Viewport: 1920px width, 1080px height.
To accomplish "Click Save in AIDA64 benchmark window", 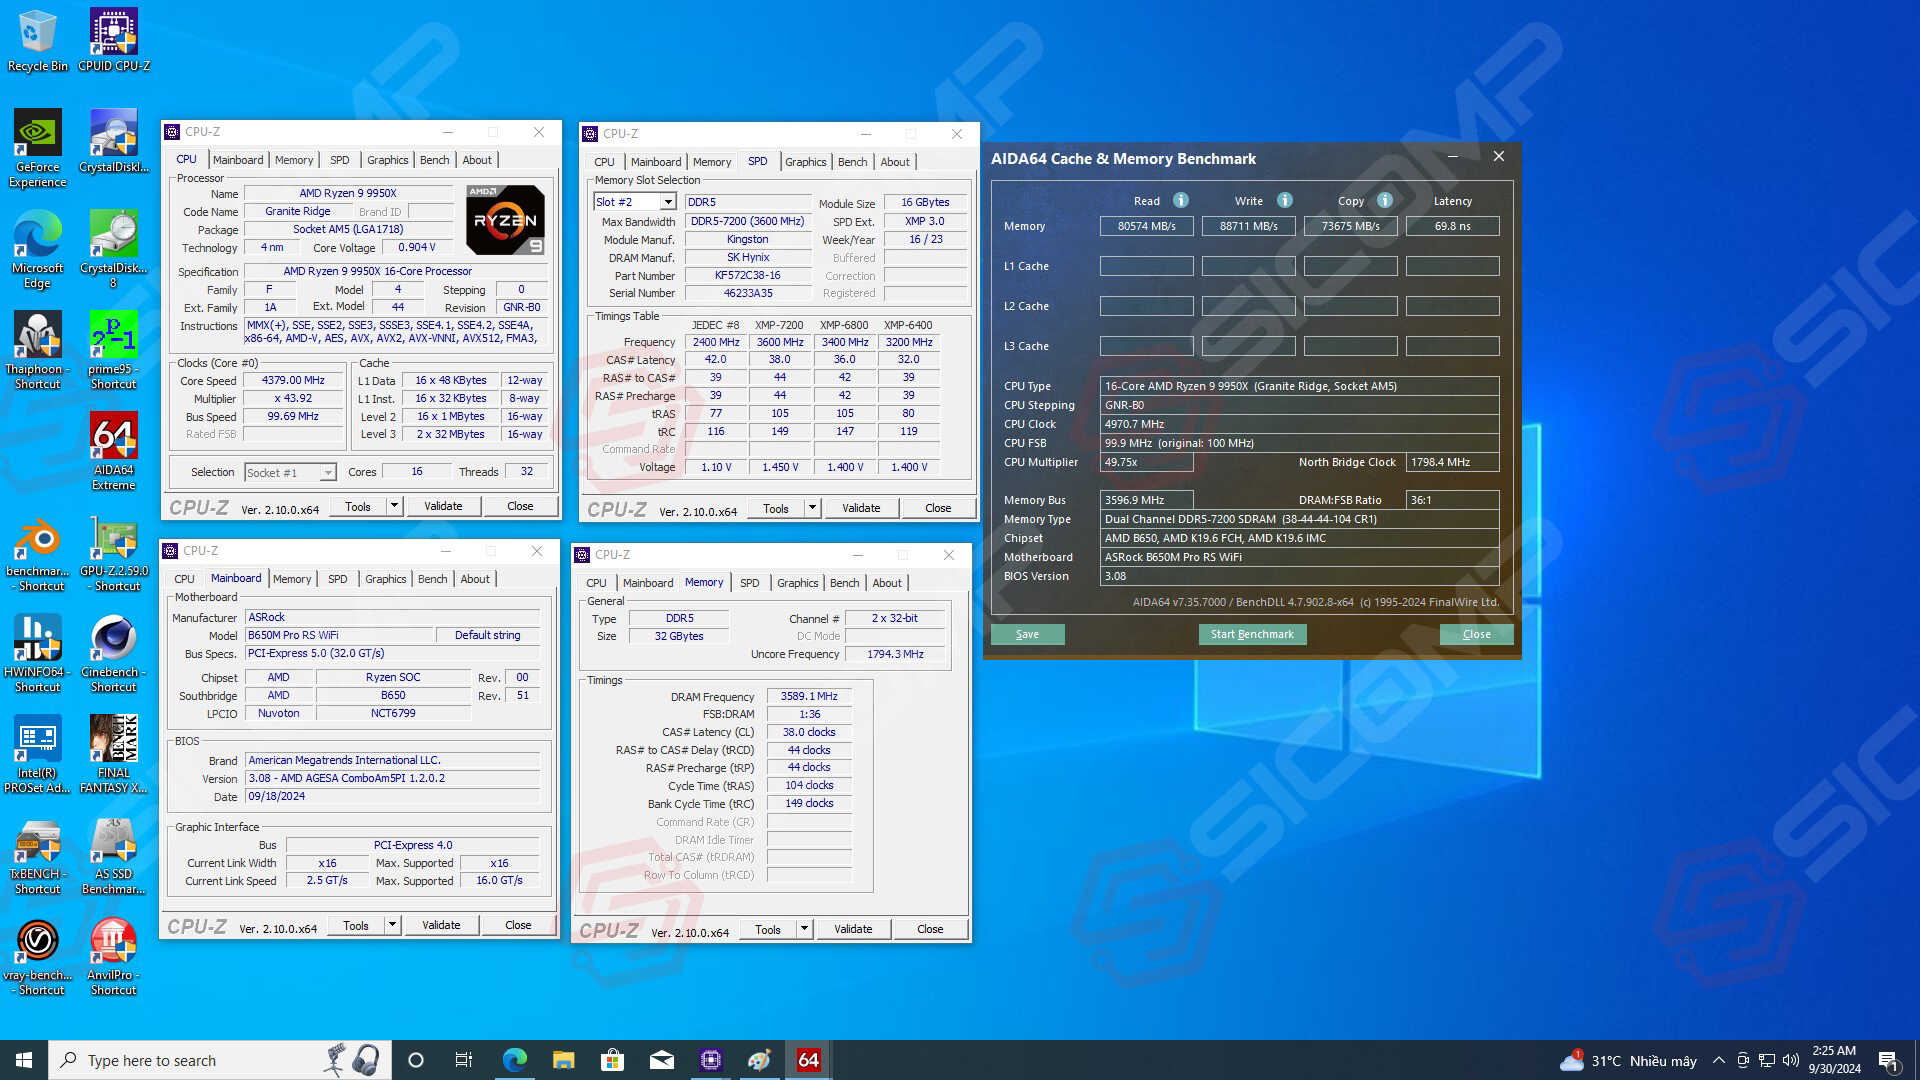I will (x=1027, y=634).
